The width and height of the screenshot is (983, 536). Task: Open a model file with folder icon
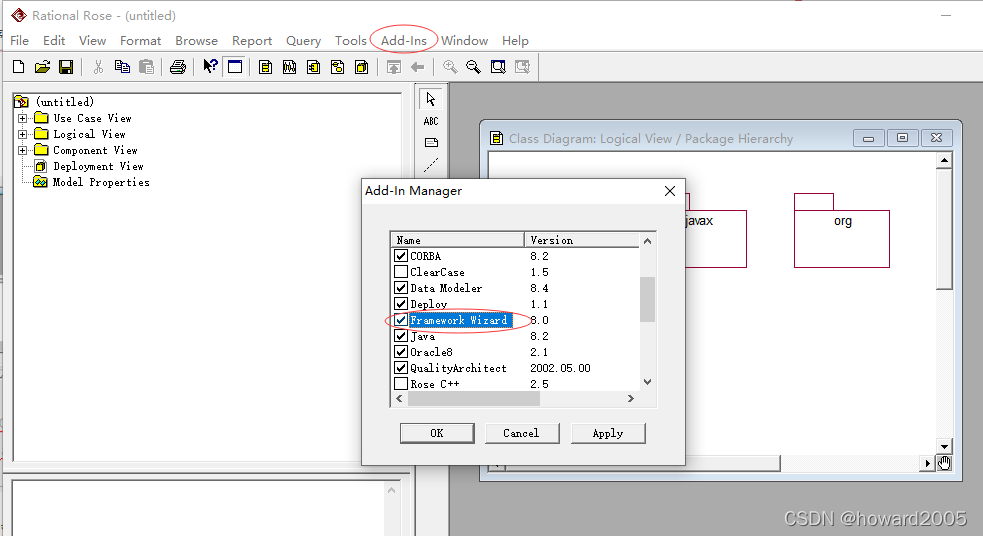click(42, 66)
